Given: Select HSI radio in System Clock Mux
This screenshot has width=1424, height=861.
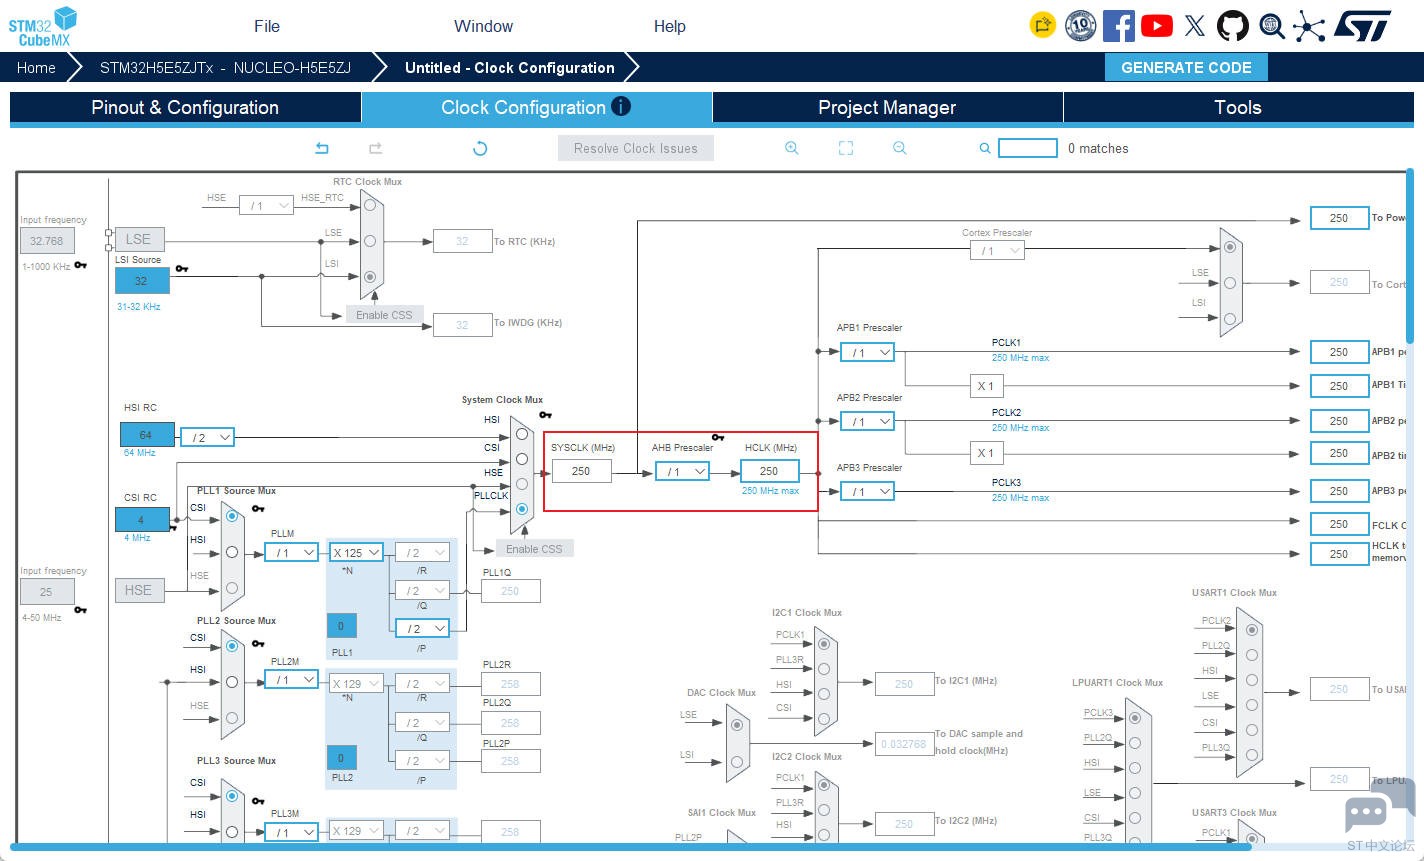Looking at the screenshot, I should [521, 434].
